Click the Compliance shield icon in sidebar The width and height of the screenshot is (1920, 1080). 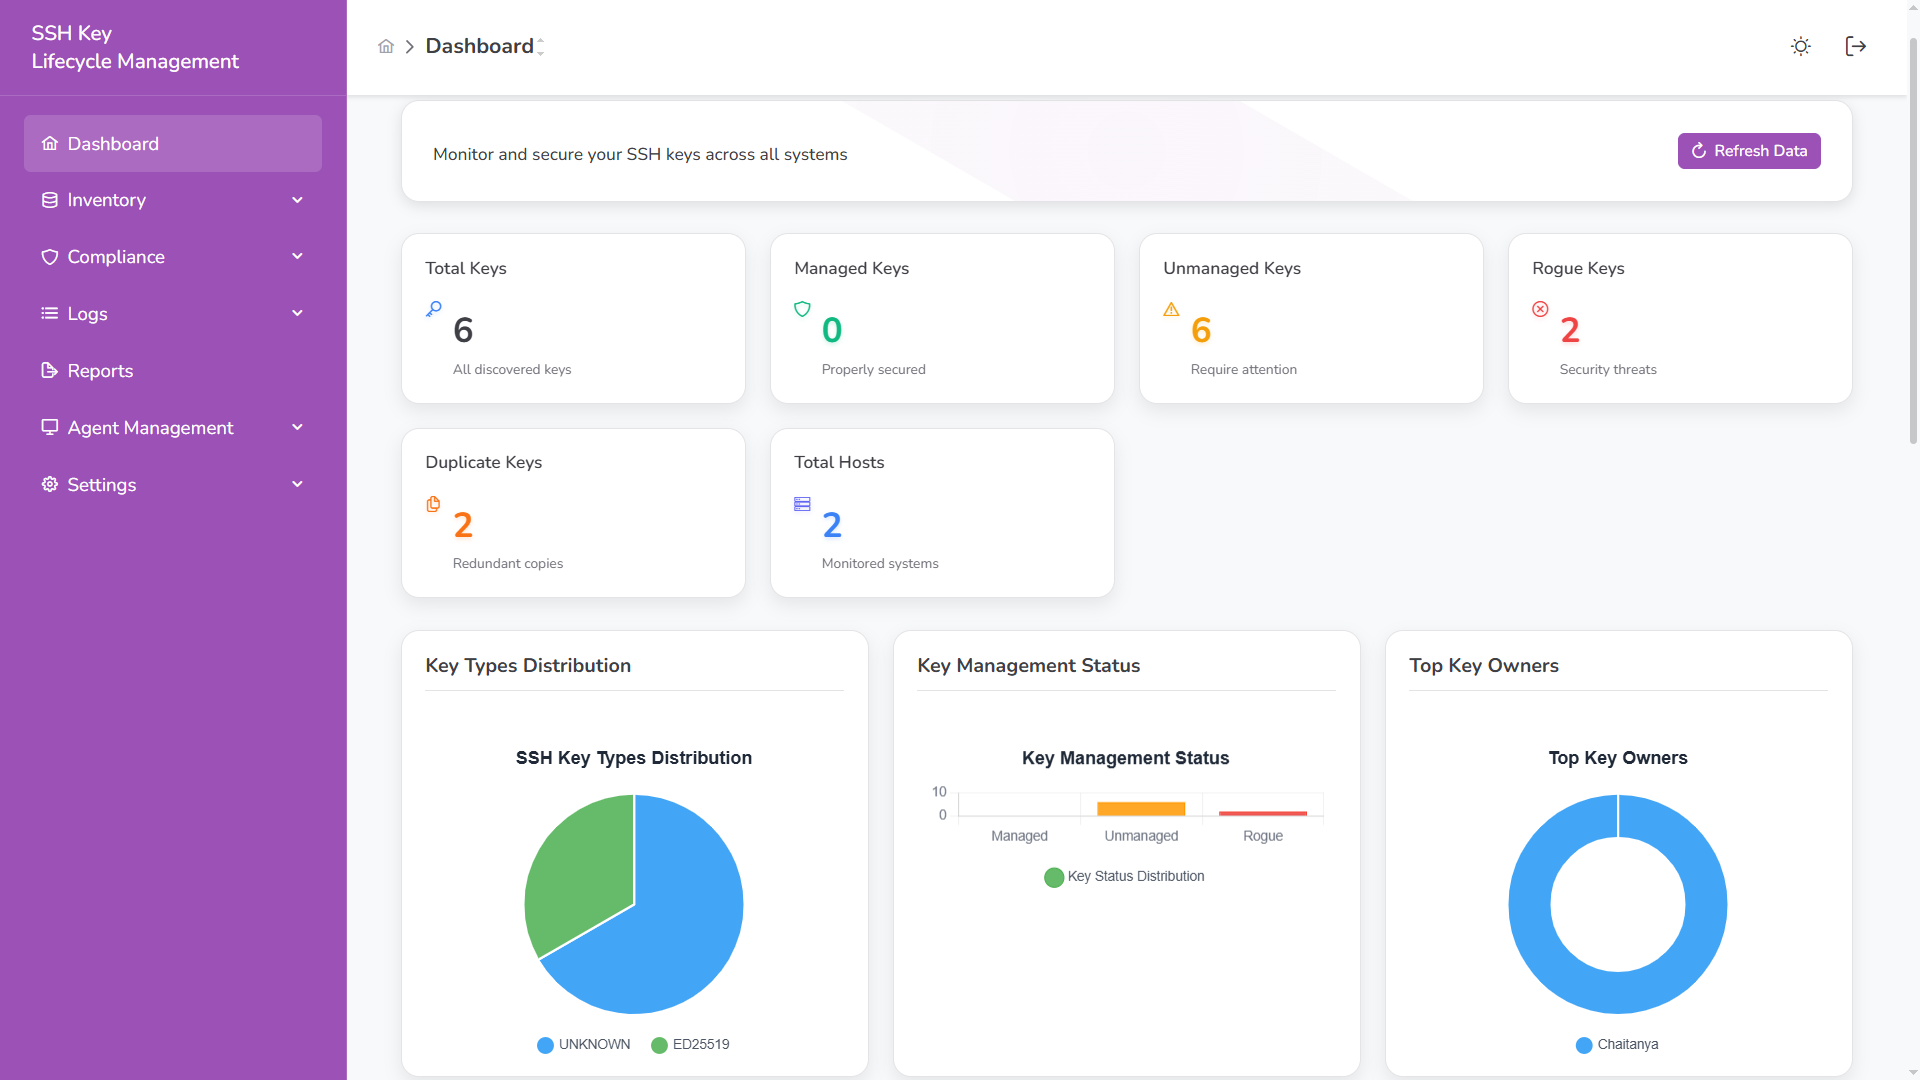(49, 257)
